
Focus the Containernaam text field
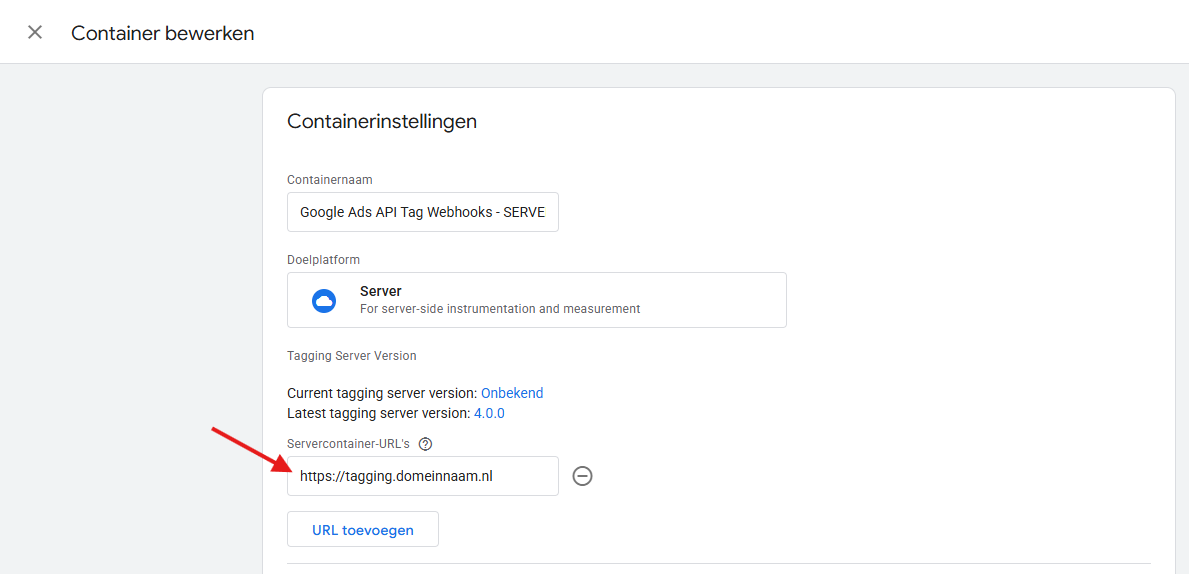422,212
